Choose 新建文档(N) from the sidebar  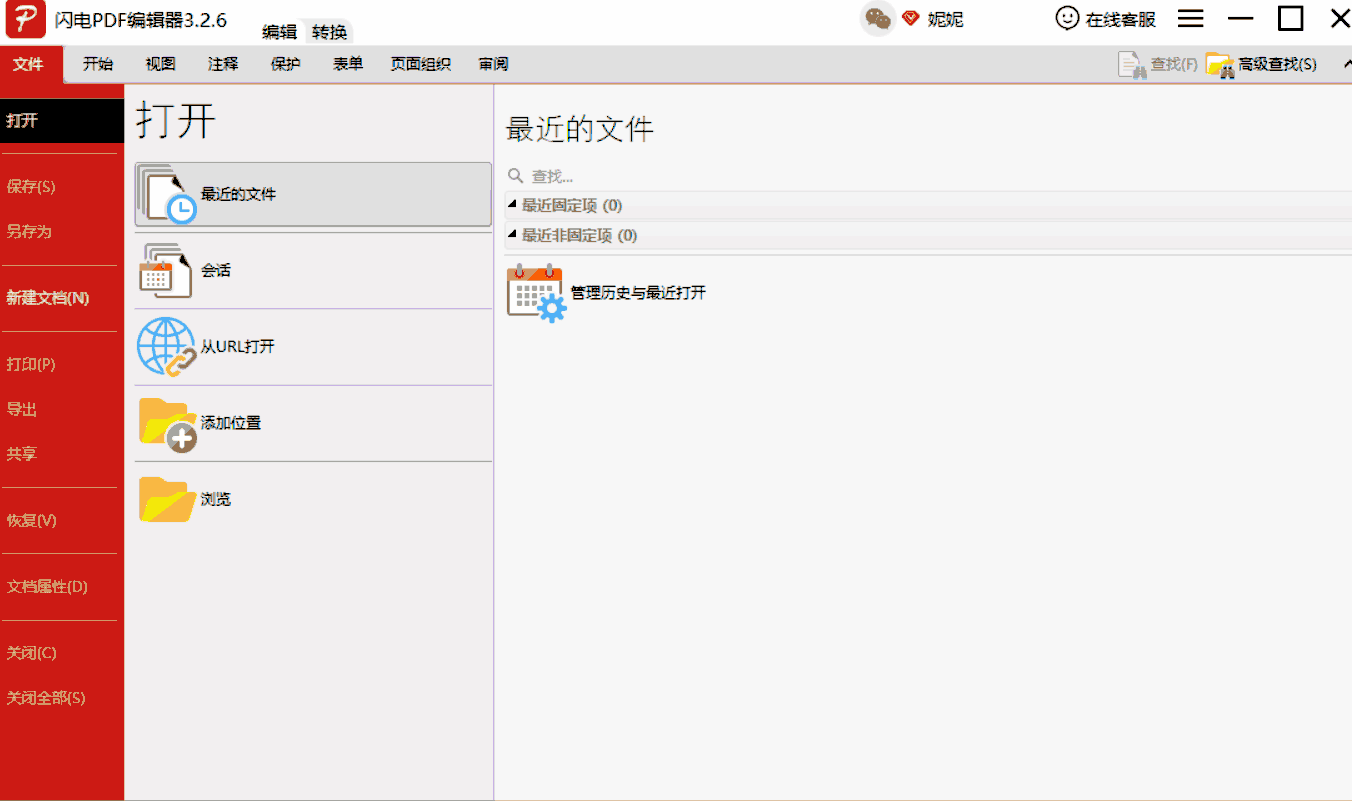[x=47, y=298]
